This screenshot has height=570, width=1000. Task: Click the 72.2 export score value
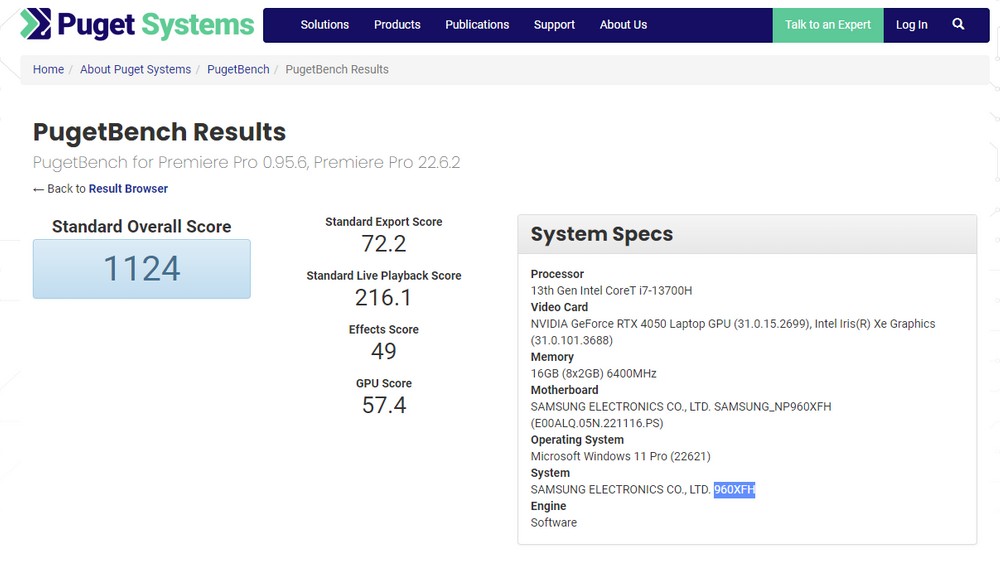click(x=383, y=244)
